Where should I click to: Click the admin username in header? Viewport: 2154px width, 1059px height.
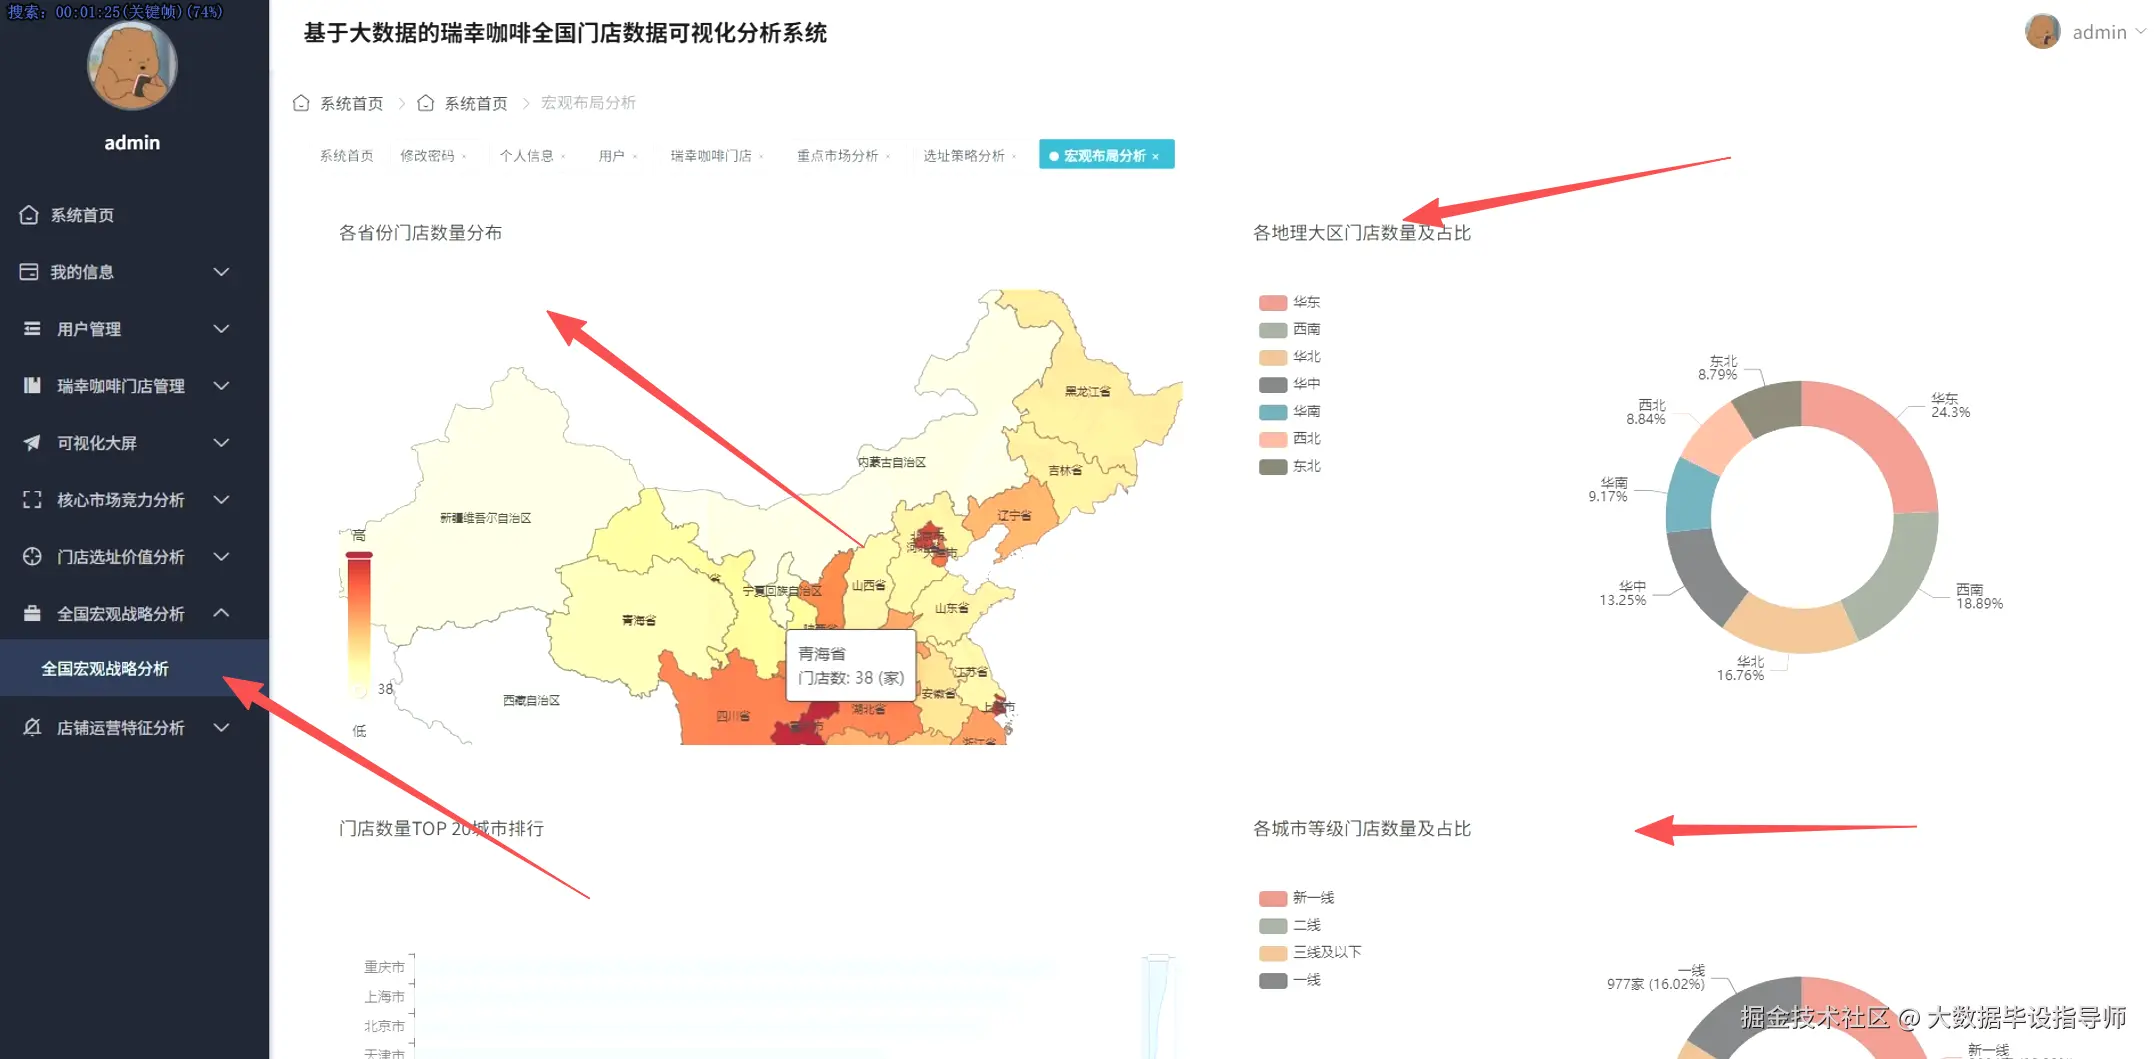2099,32
